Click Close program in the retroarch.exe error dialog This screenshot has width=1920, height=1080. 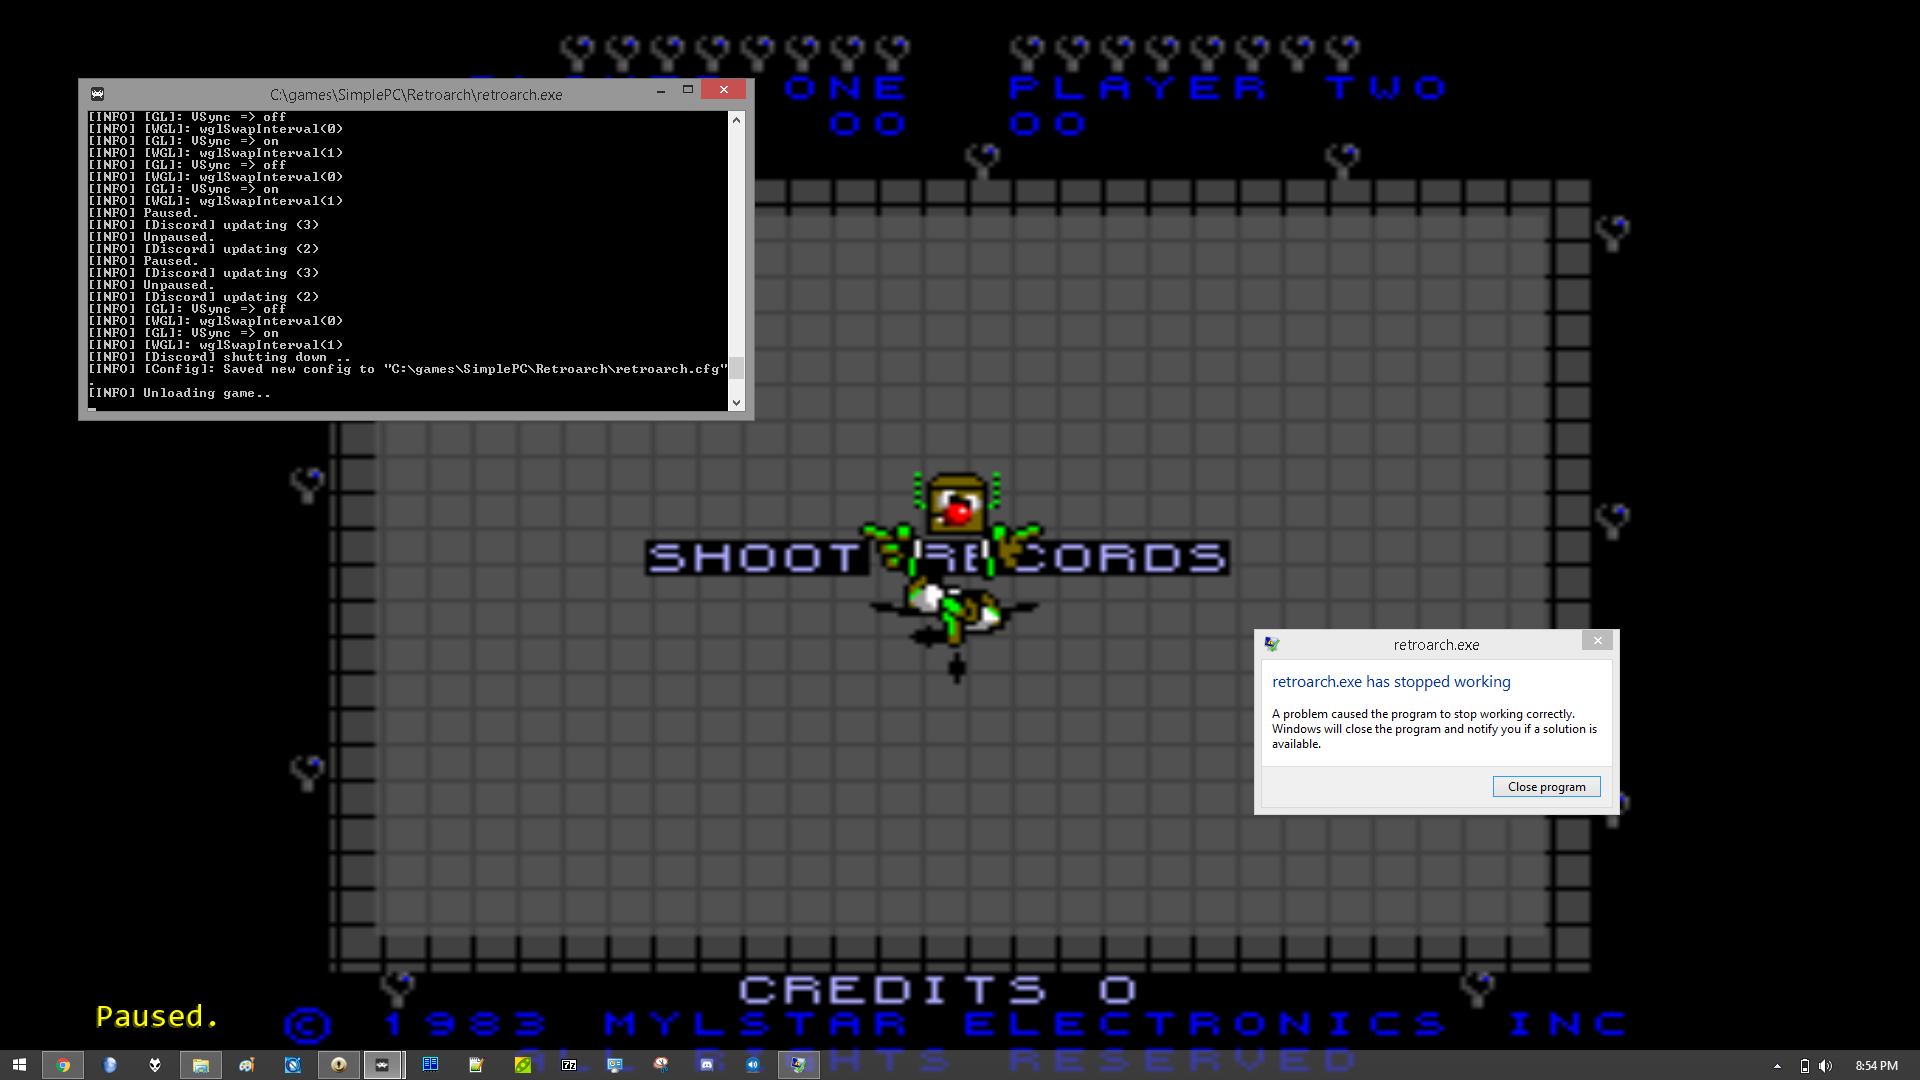click(1546, 786)
